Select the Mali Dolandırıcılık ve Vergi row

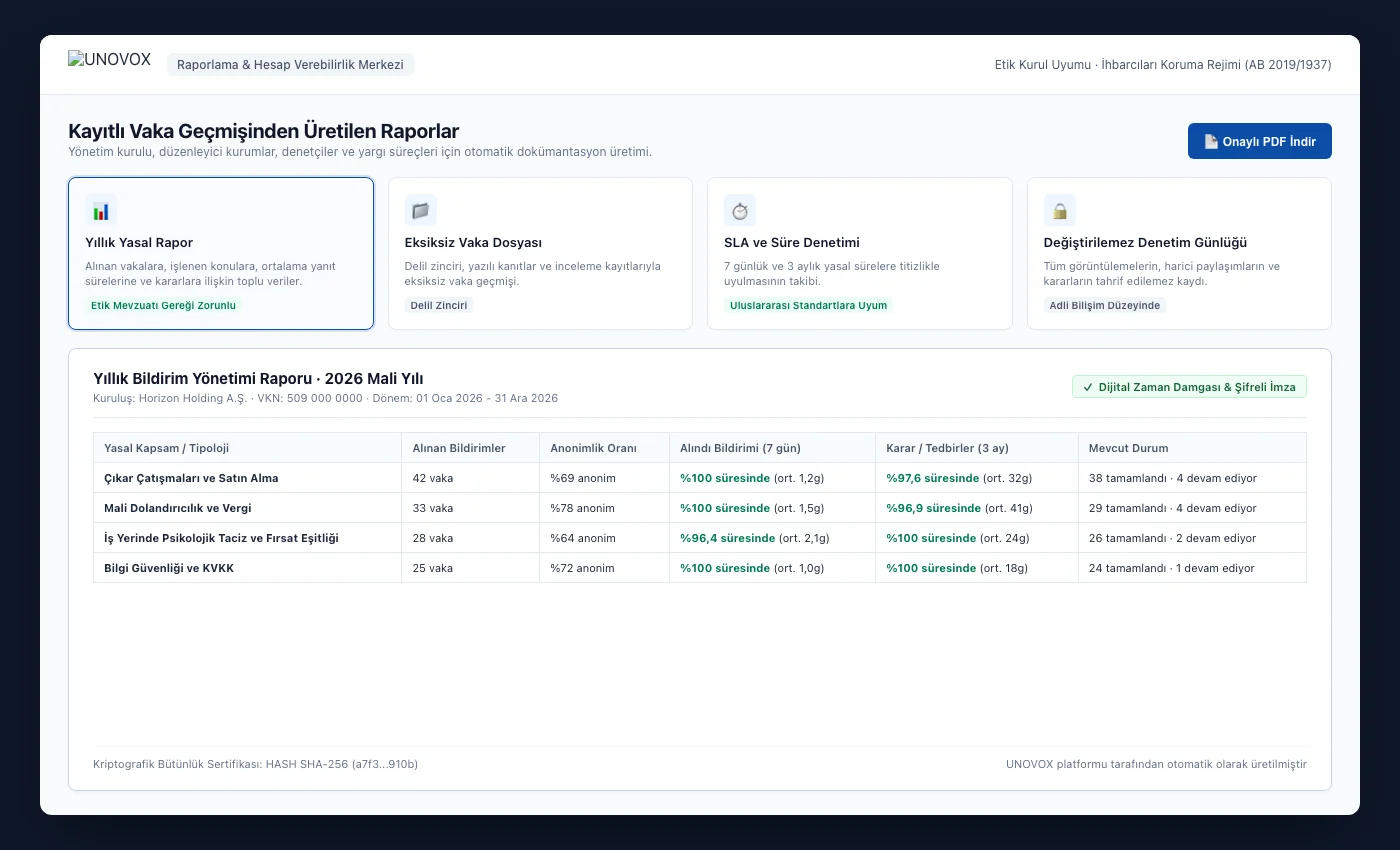(x=700, y=508)
